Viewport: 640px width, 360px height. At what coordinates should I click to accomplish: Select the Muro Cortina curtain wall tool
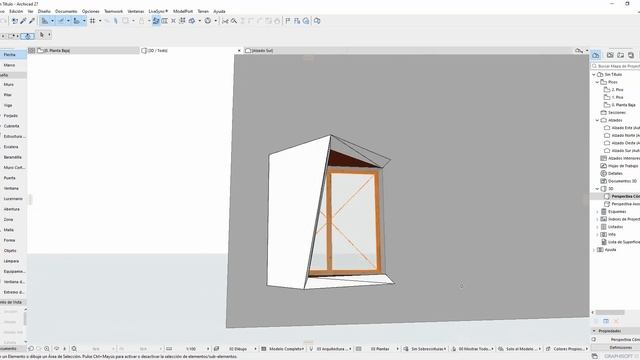13,167
